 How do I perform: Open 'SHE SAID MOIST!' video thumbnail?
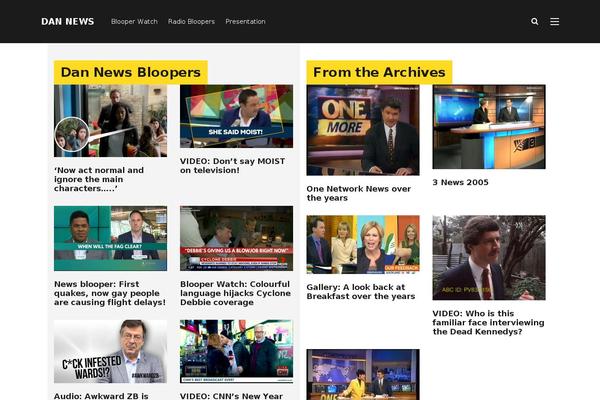(236, 116)
